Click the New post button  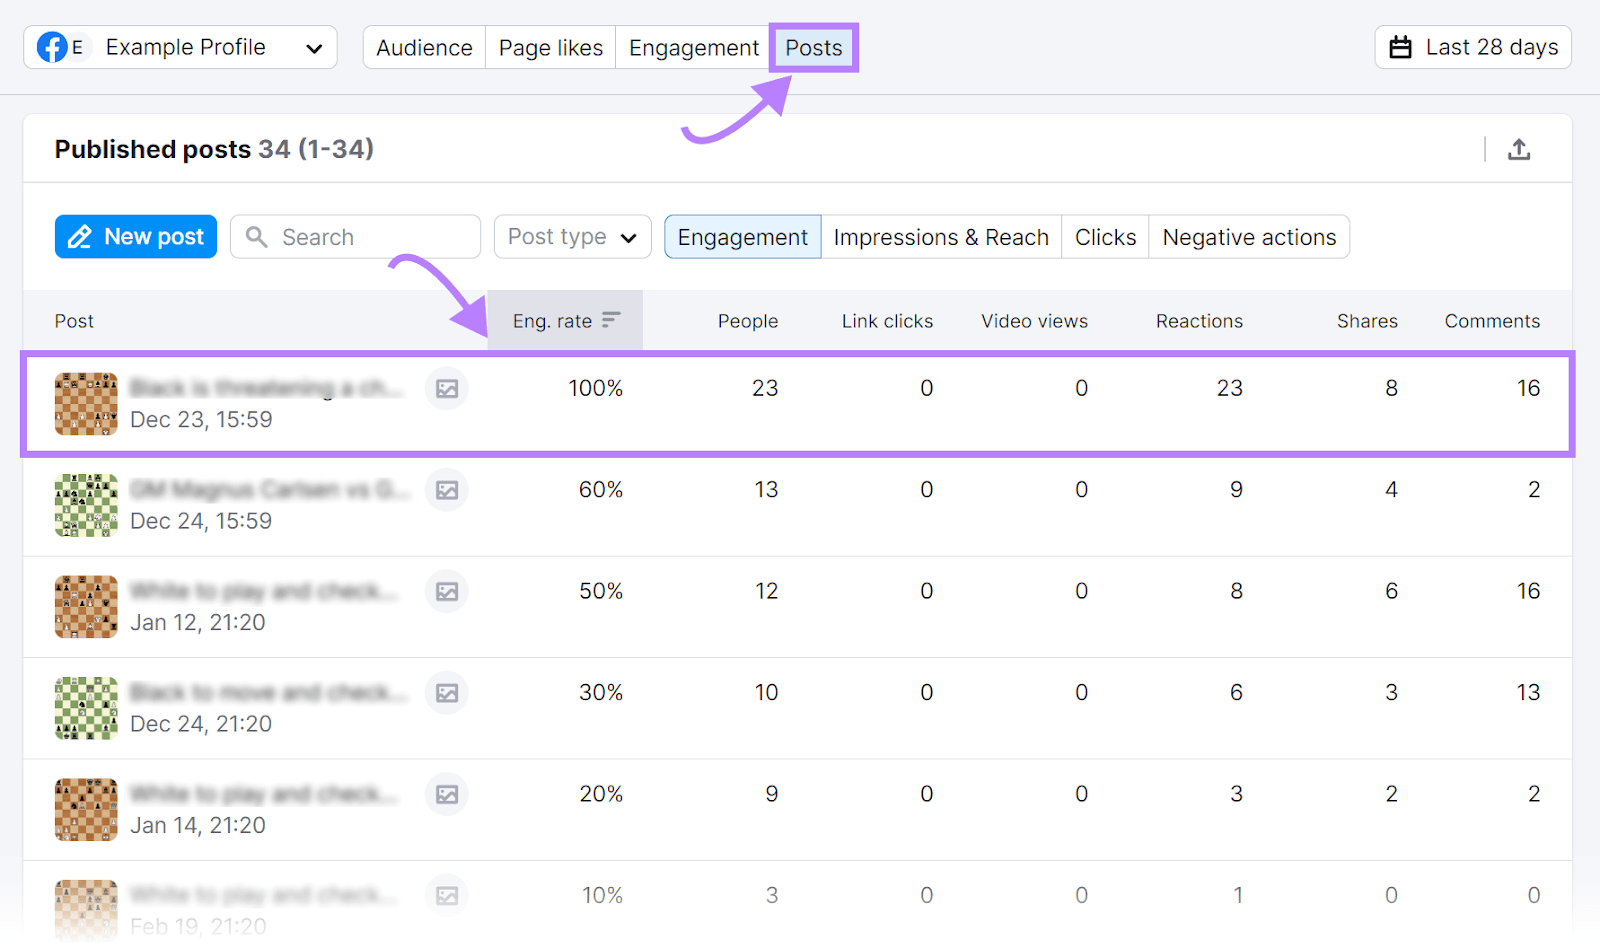135,236
